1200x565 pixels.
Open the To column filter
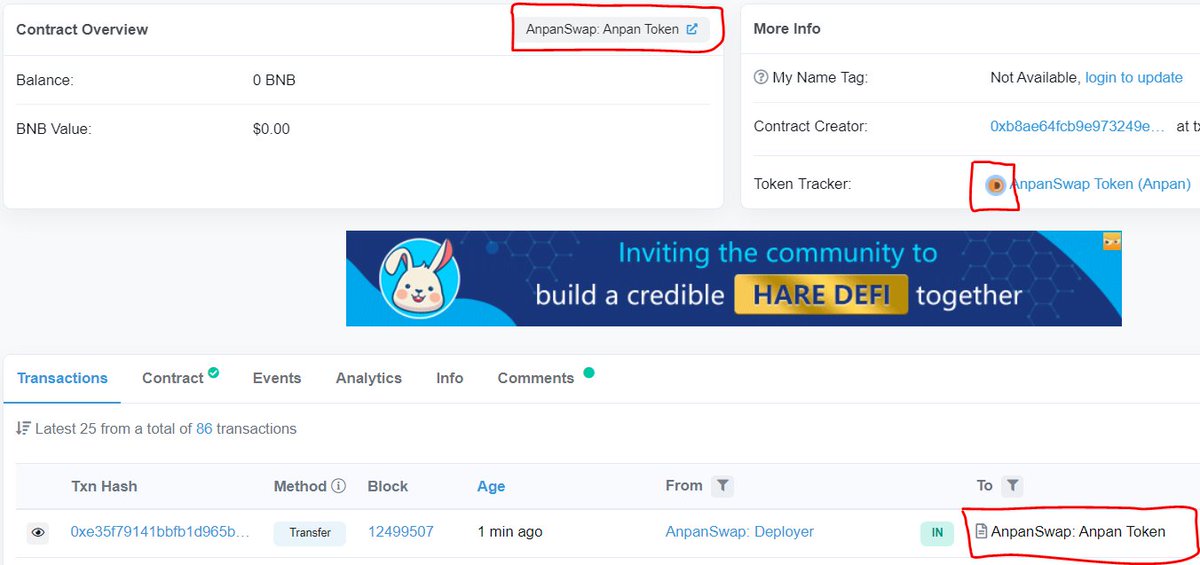[x=1012, y=486]
